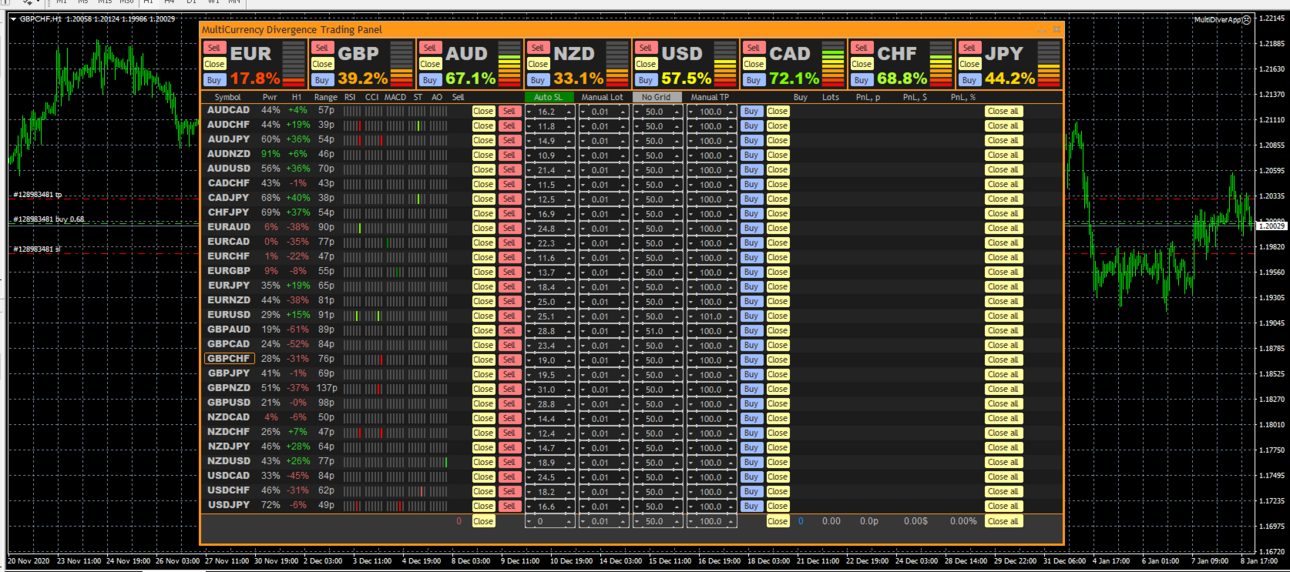Screen dimensions: 1290x572
Task: Minimize the MultiCurrency Divergence Trading Panel
Action: tap(1043, 30)
